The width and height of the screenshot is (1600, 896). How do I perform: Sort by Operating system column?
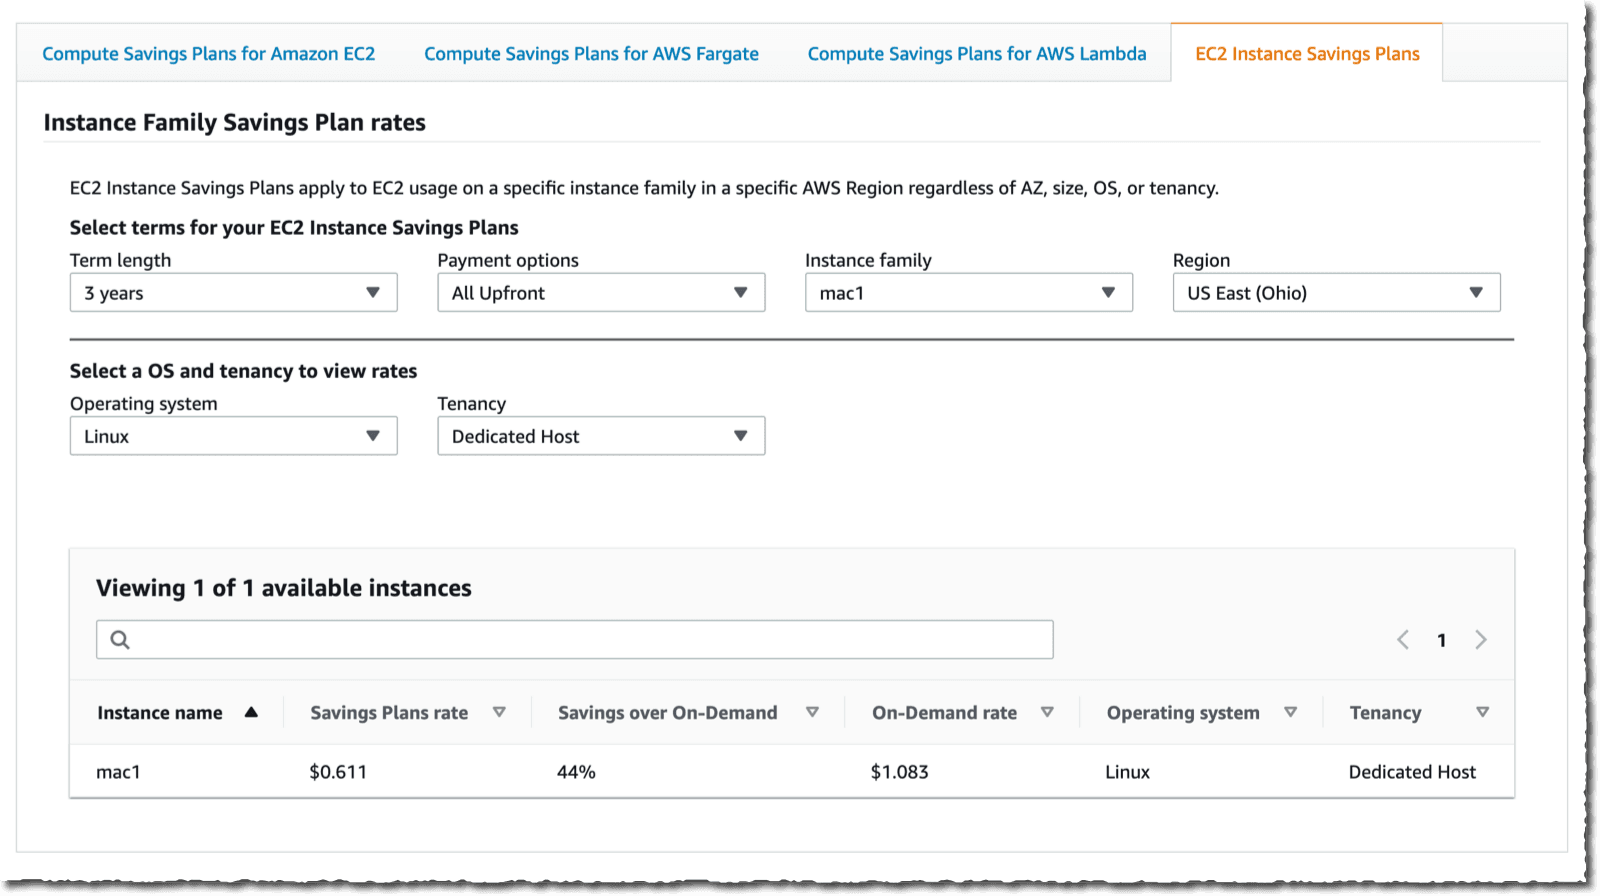click(x=1202, y=713)
